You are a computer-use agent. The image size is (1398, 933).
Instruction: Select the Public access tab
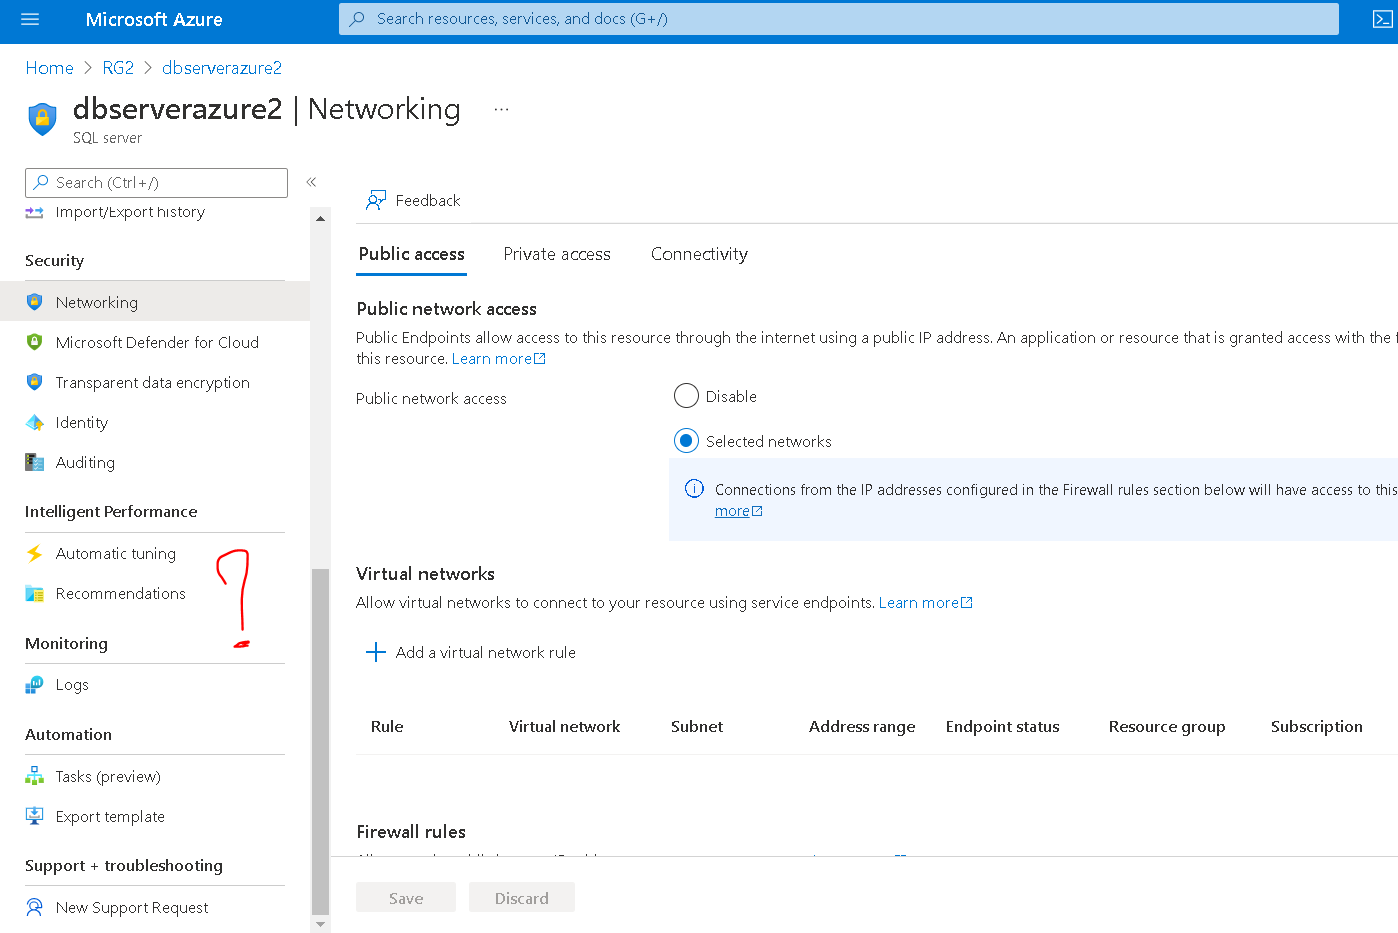point(412,254)
